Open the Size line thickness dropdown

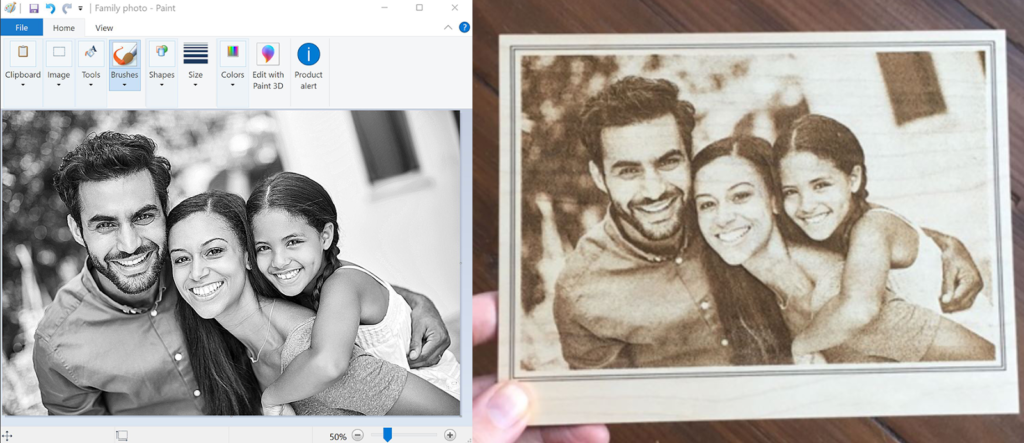[x=196, y=85]
